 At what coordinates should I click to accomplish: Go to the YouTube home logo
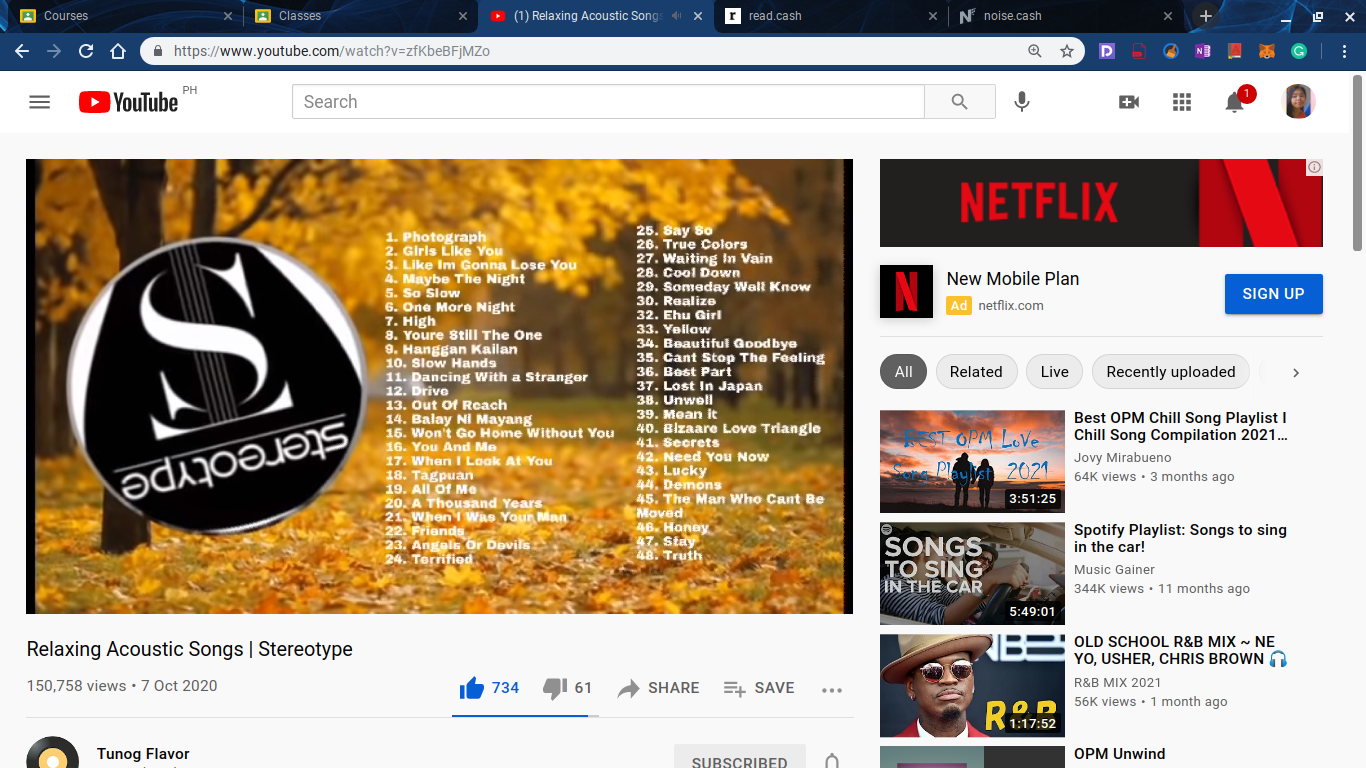tap(129, 102)
